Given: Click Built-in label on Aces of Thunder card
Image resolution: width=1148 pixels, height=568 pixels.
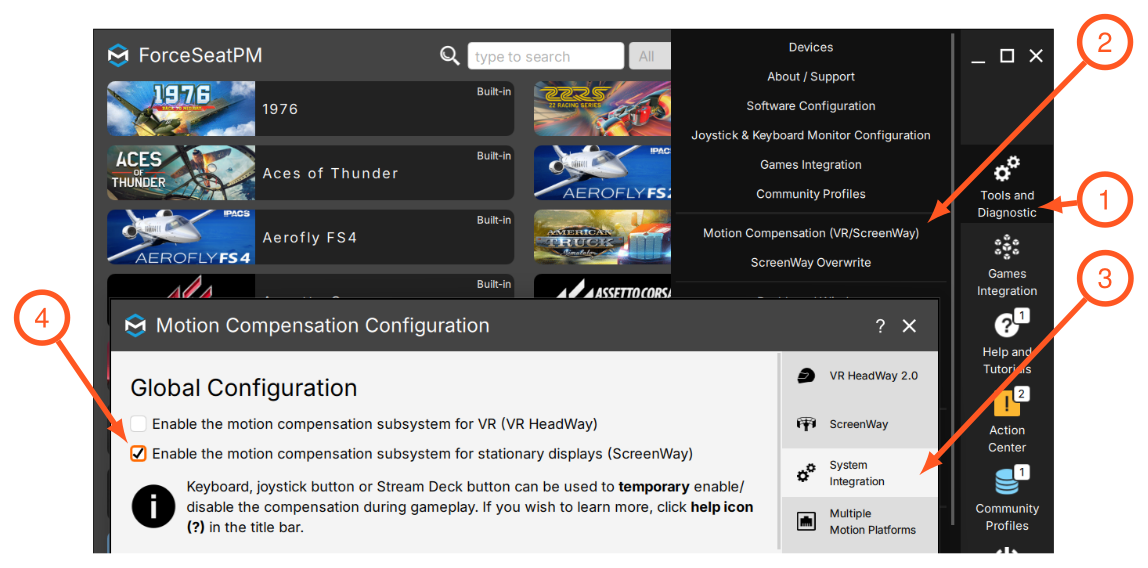Looking at the screenshot, I should click(493, 156).
